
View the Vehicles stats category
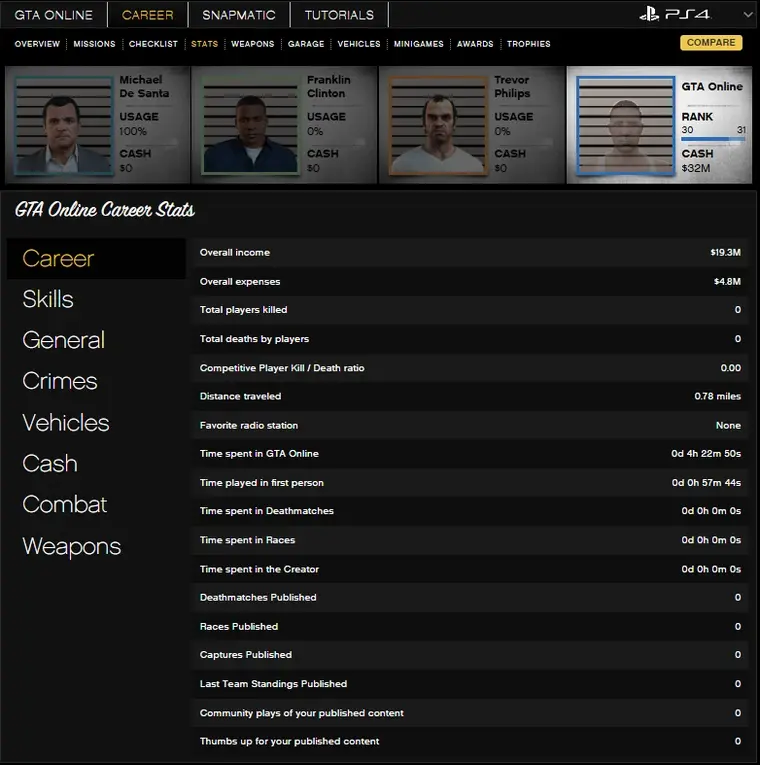[65, 423]
